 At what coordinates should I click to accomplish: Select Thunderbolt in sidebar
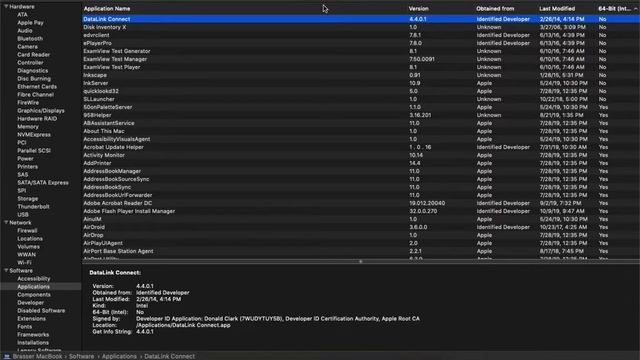point(33,207)
